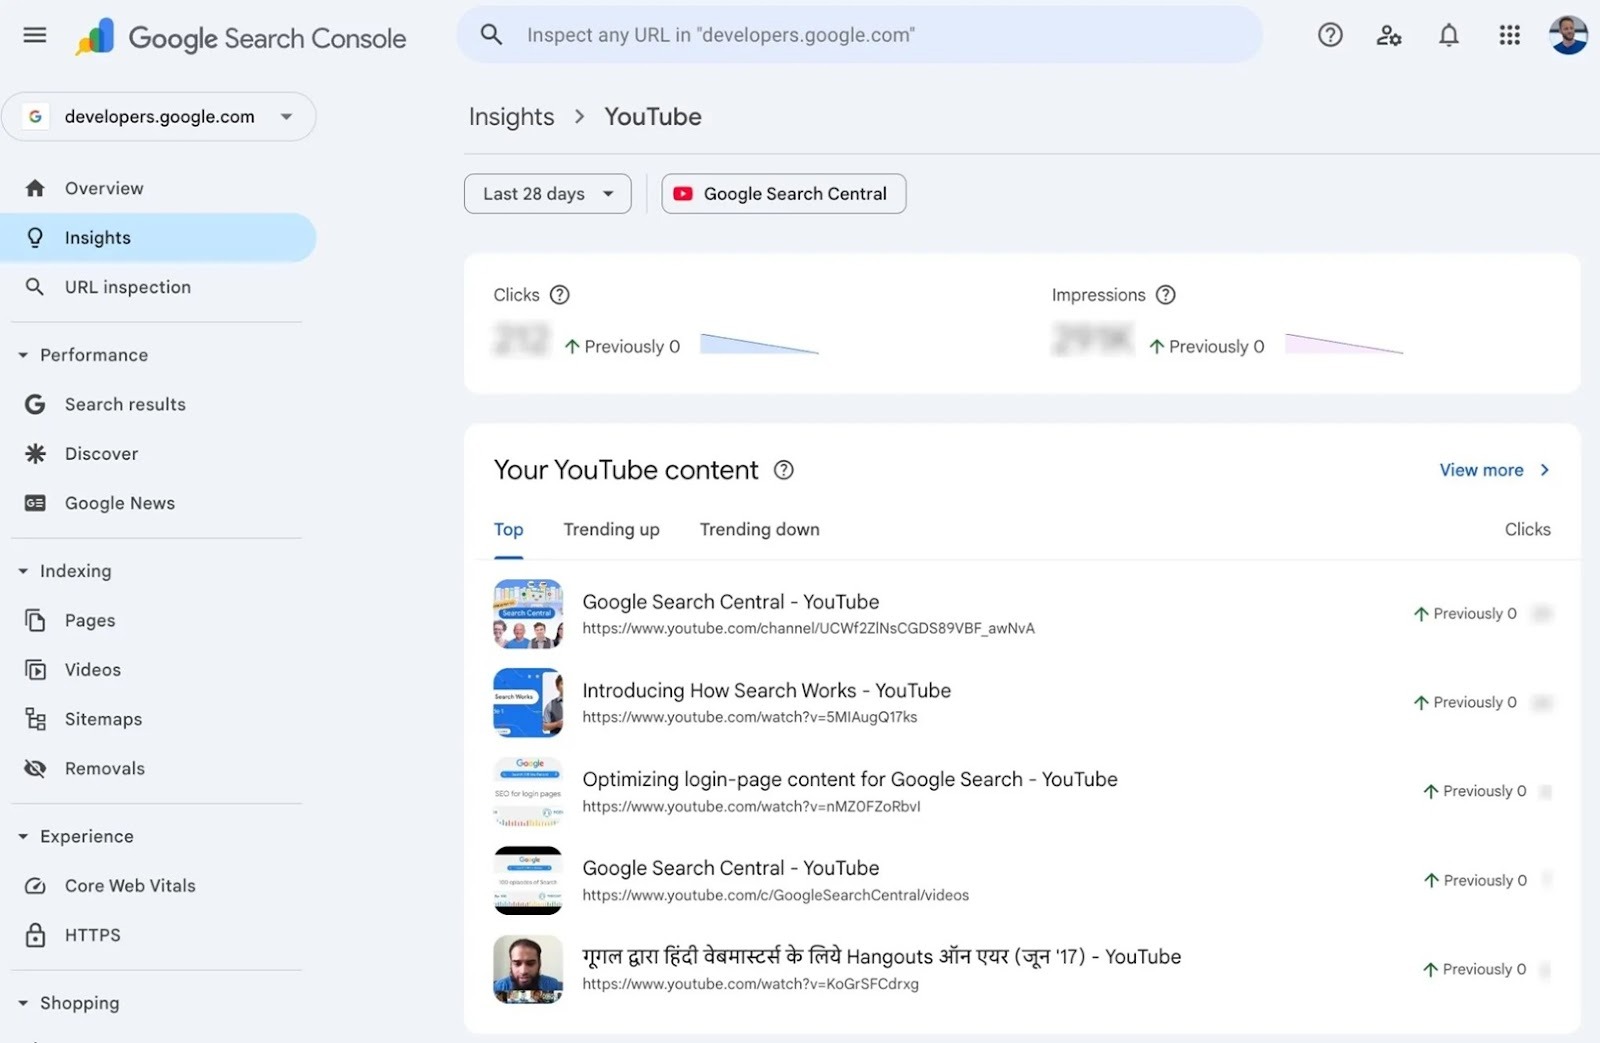The height and width of the screenshot is (1043, 1600).
Task: Switch to the Trending down tab
Action: (x=759, y=529)
